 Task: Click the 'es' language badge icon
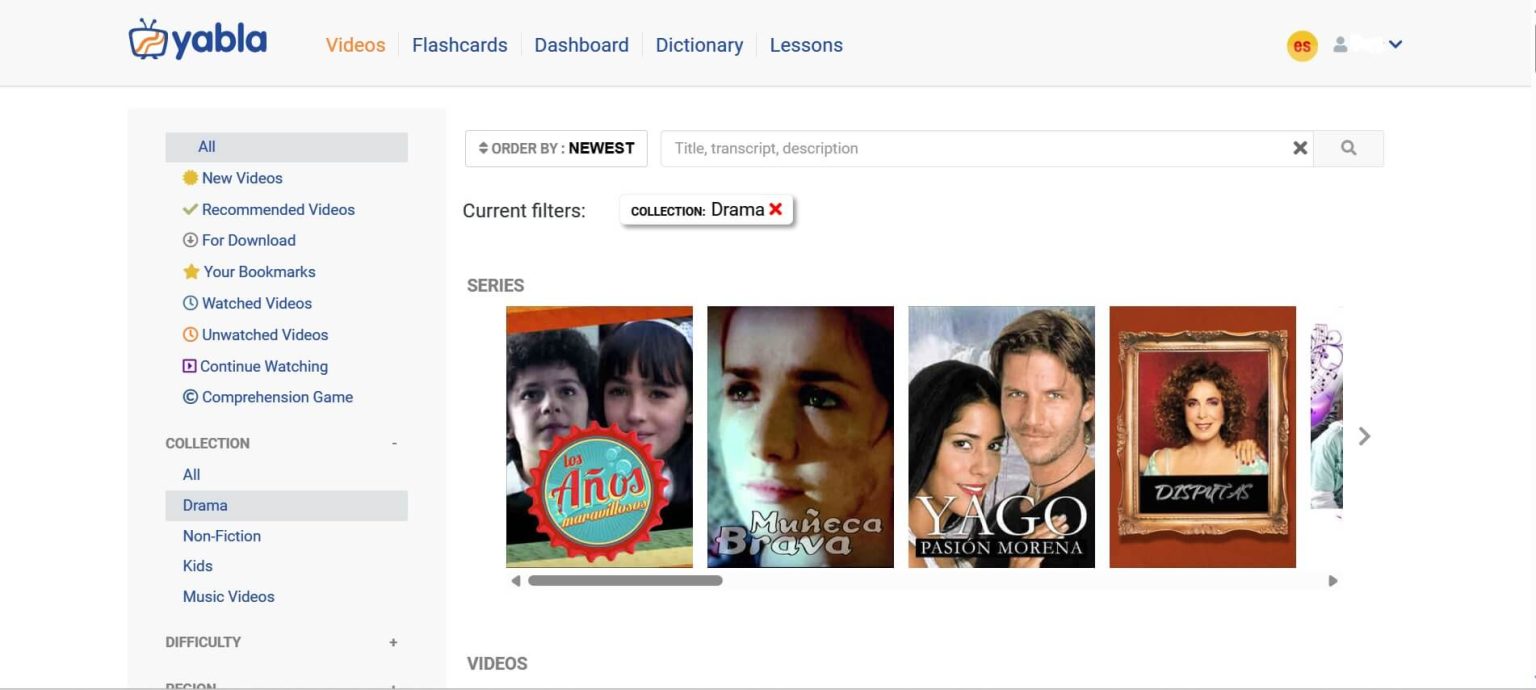pyautogui.click(x=1301, y=46)
